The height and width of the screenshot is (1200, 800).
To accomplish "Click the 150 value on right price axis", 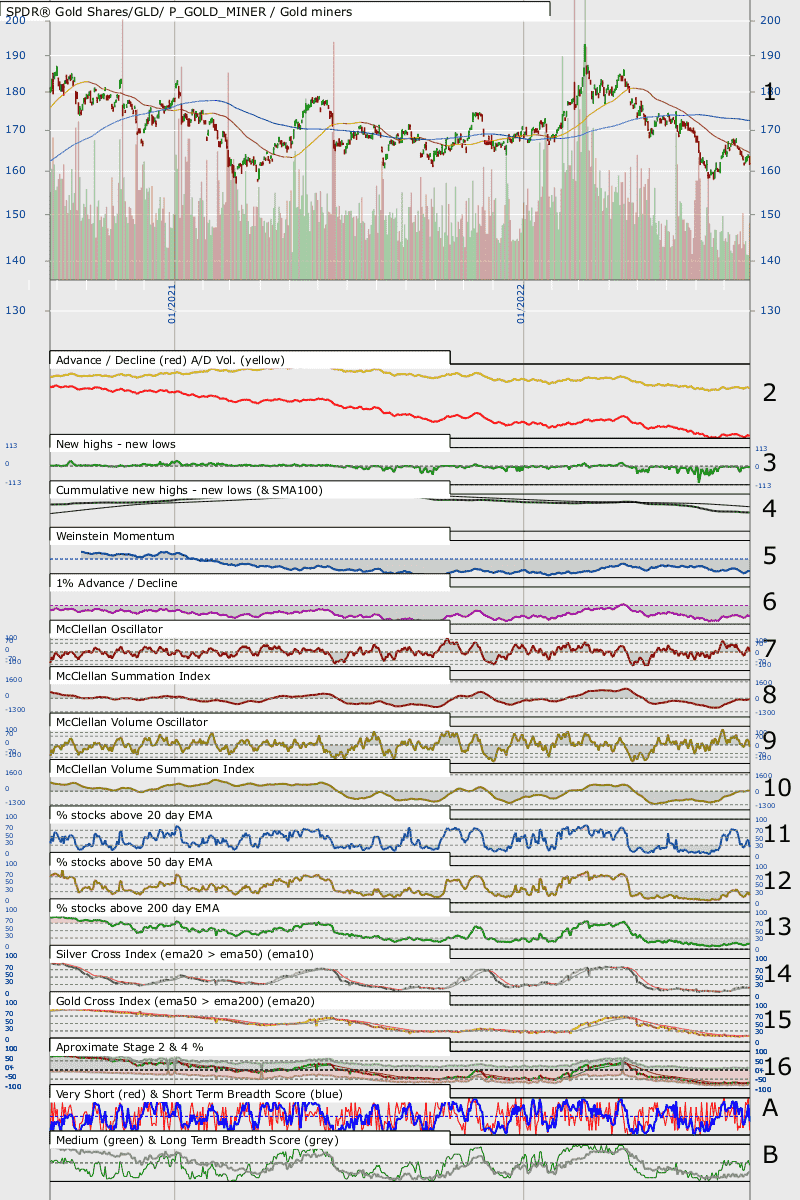I will click(x=771, y=214).
